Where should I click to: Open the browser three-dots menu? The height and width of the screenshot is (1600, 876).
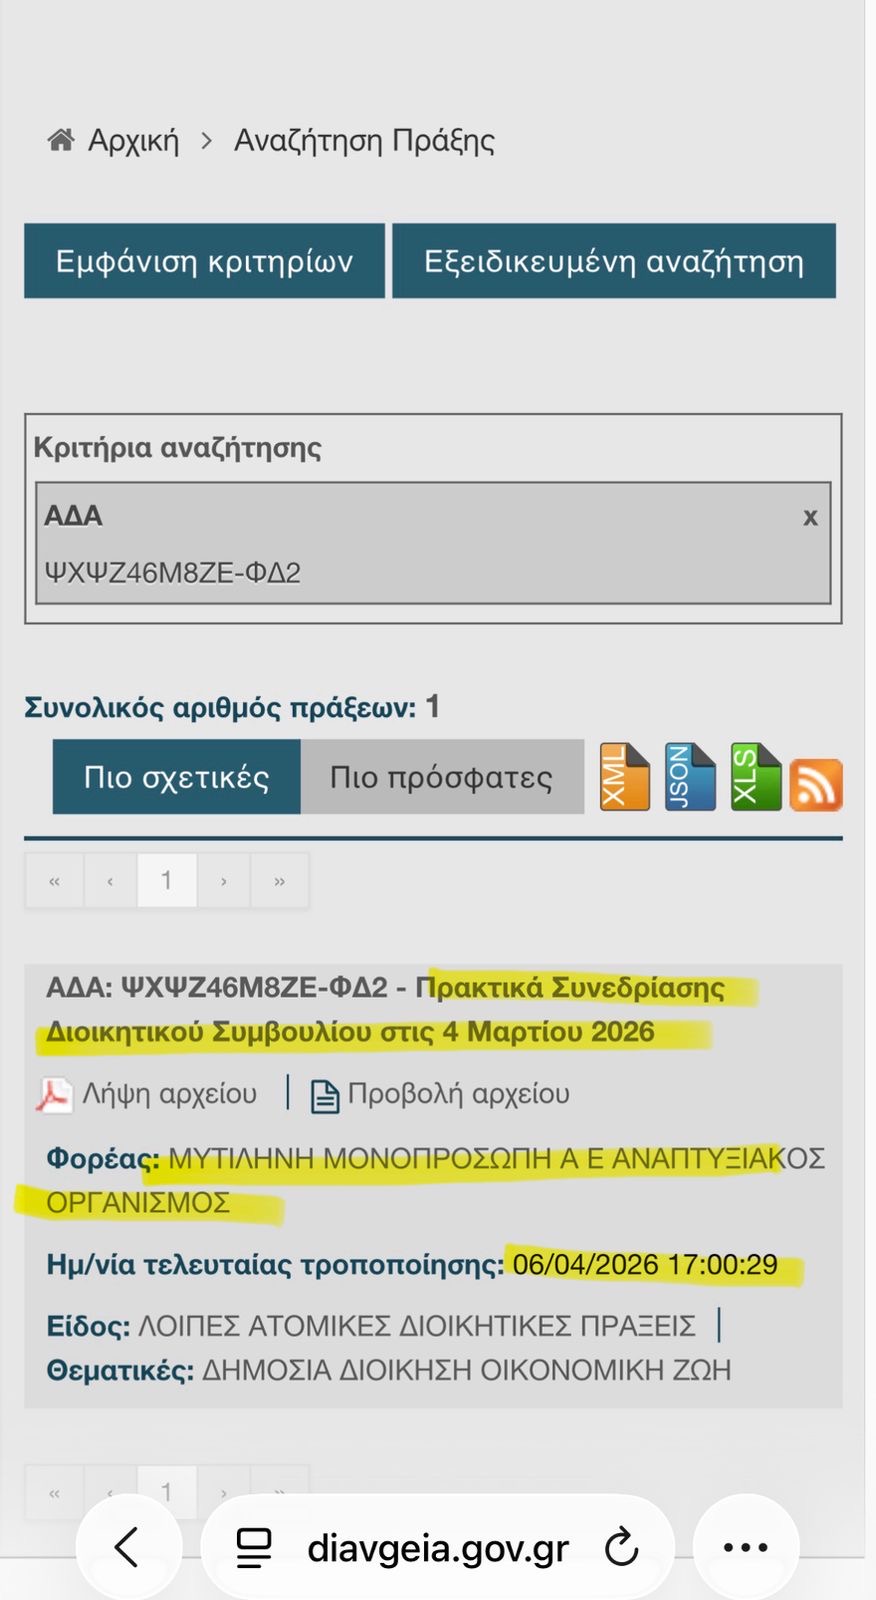pos(745,1547)
